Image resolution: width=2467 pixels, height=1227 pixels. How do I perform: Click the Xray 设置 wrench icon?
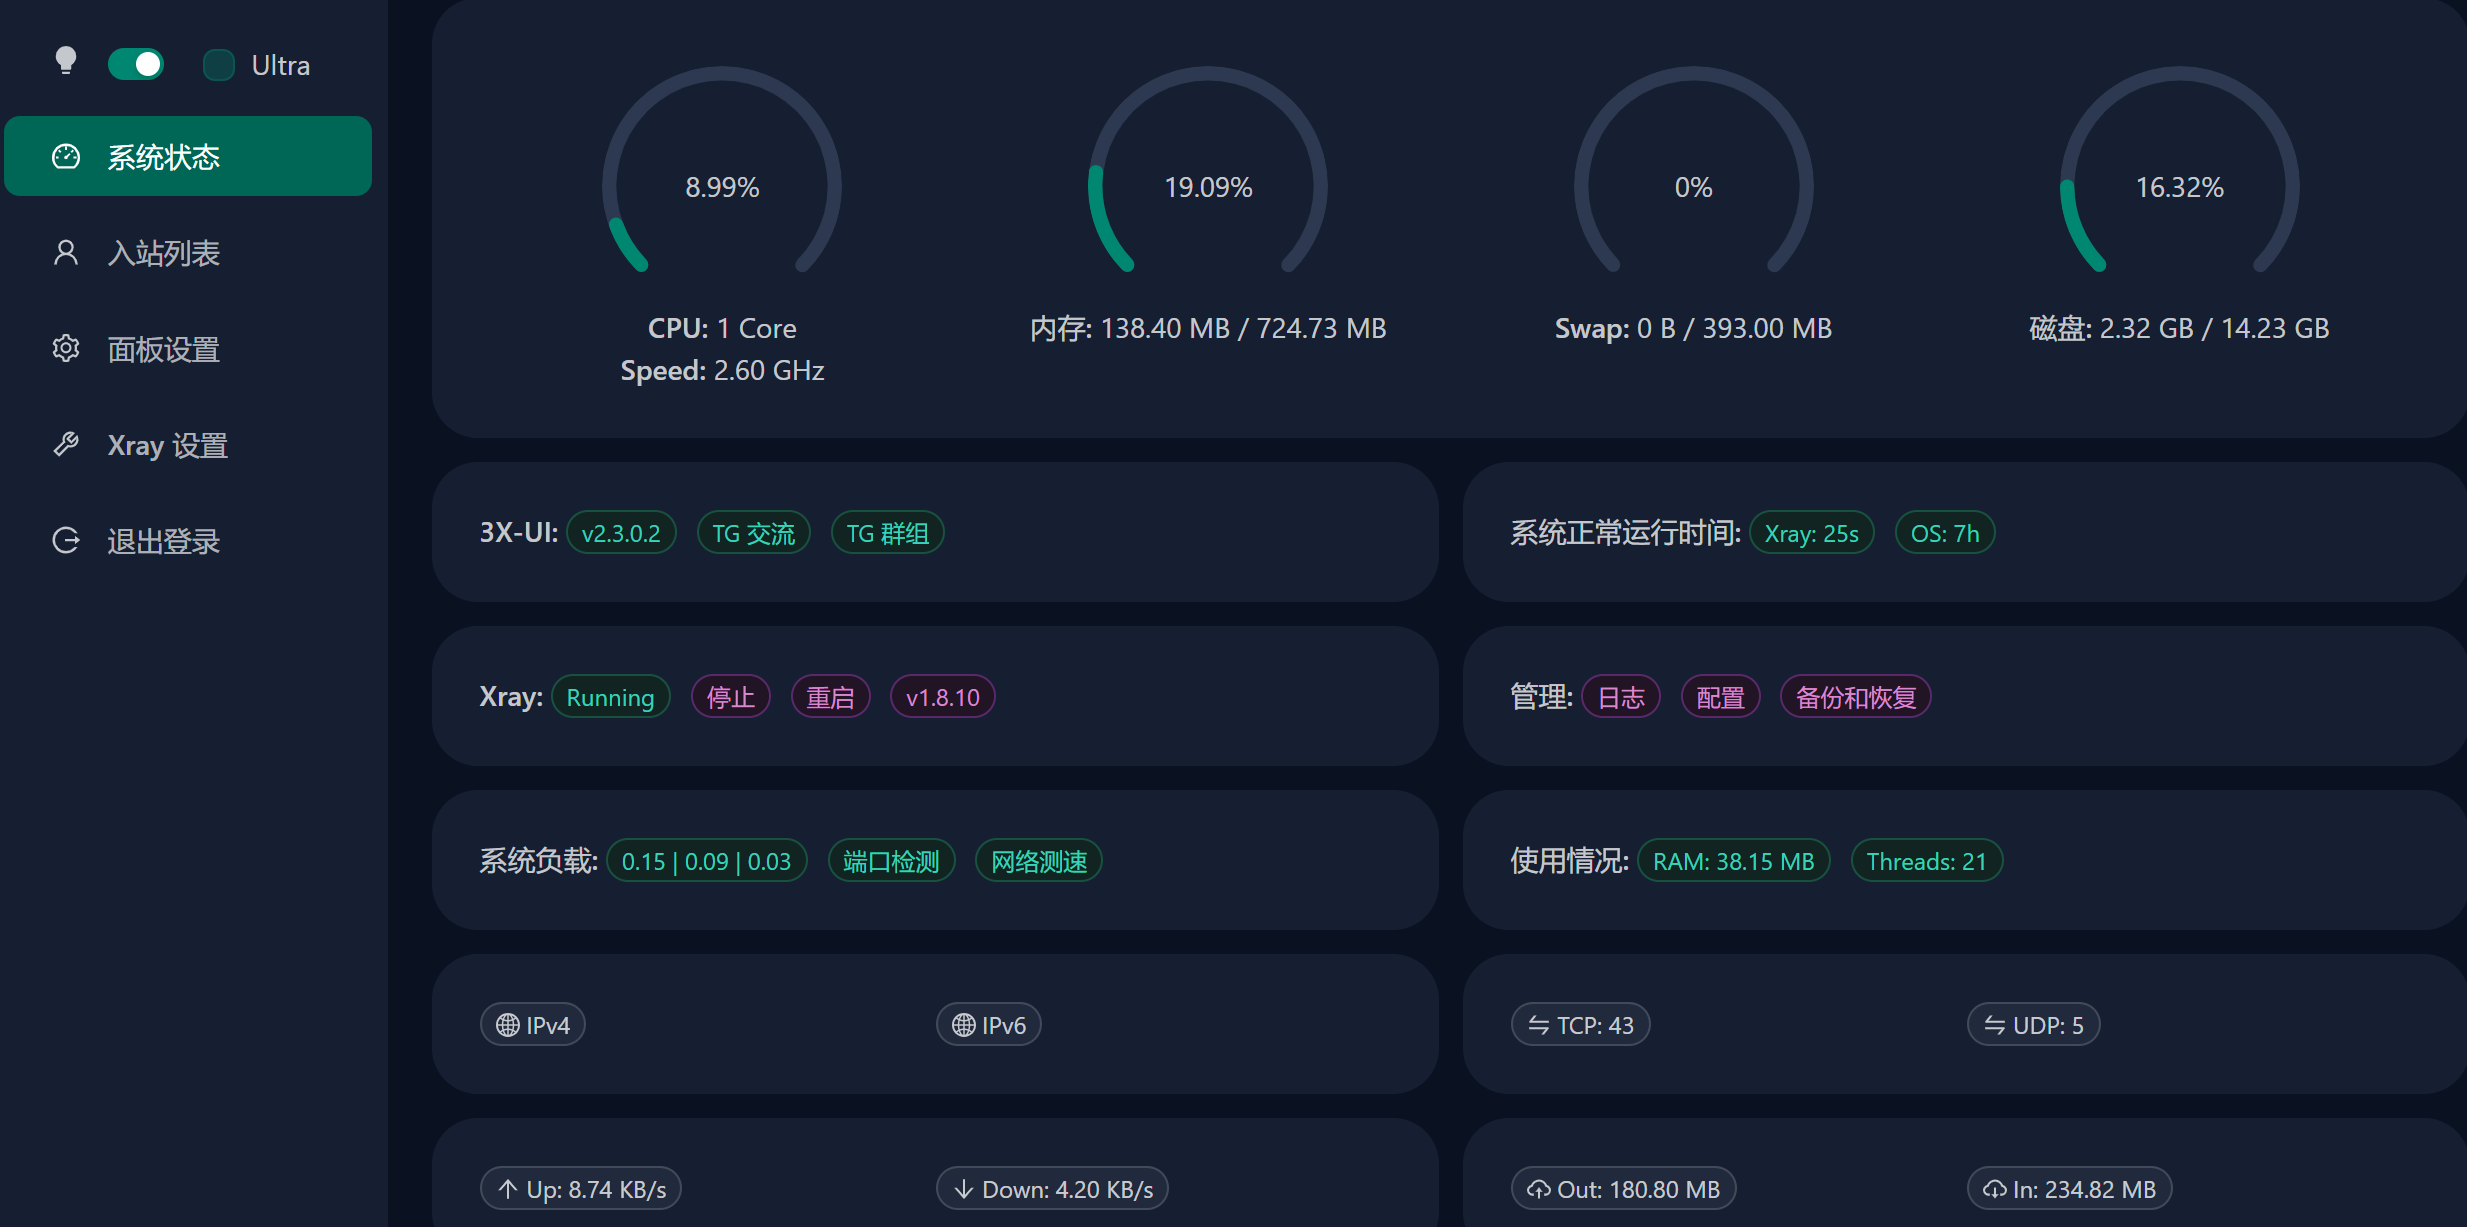point(66,445)
